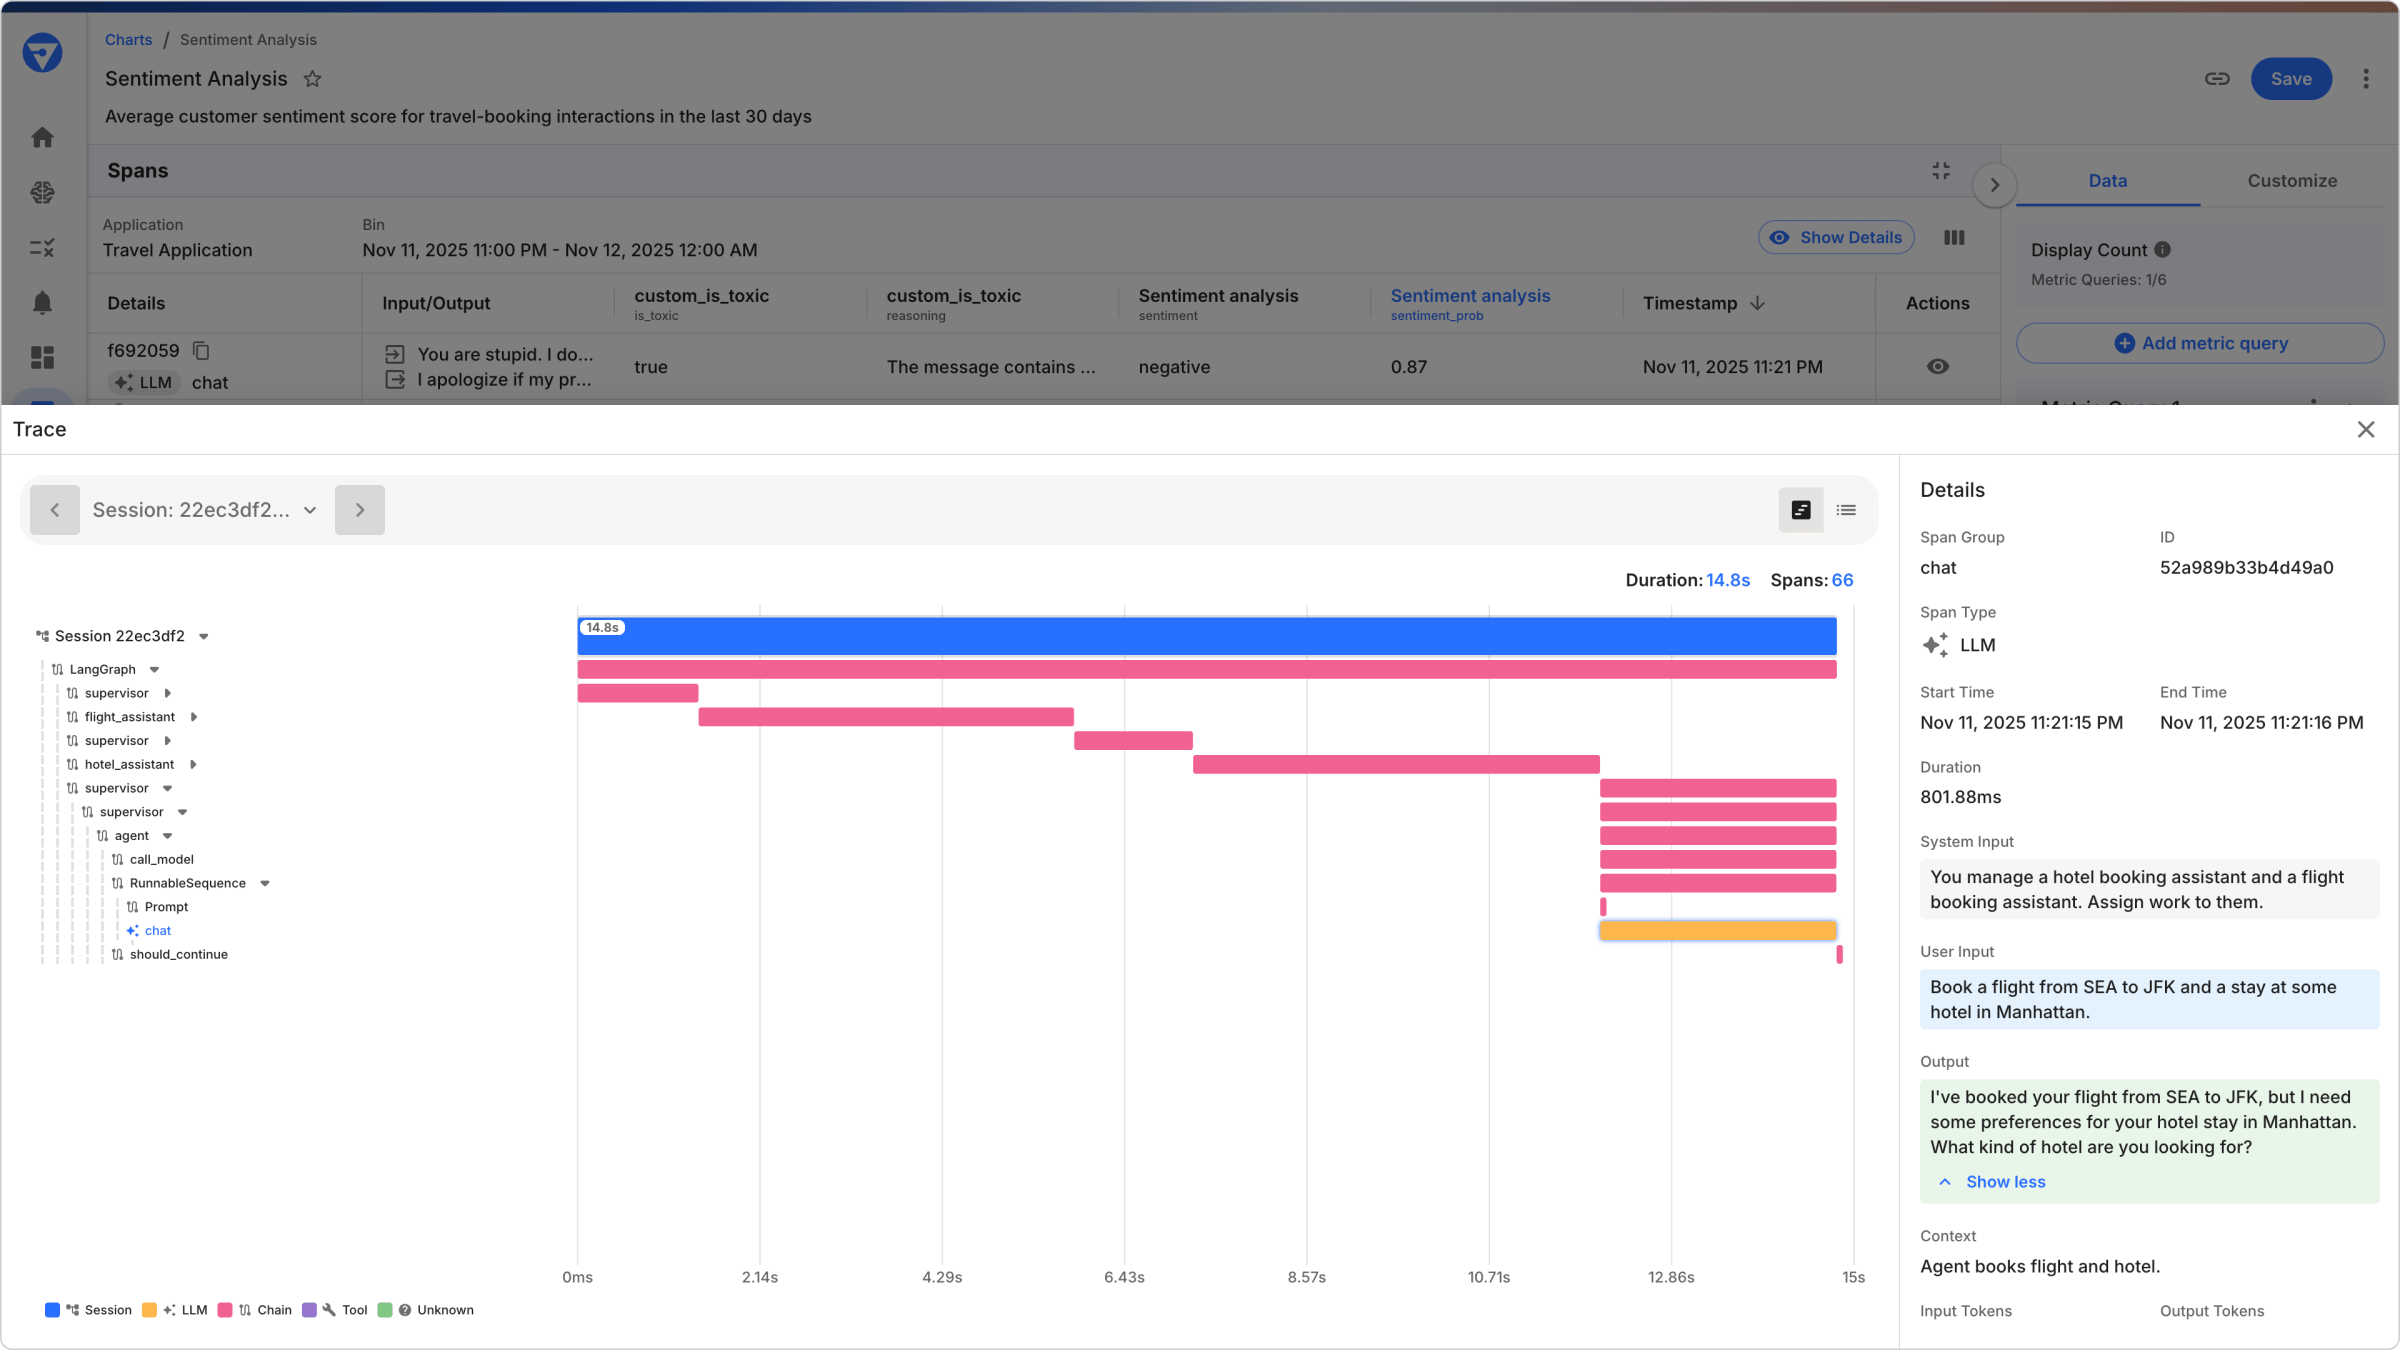This screenshot has height=1350, width=2400.
Task: Switch to the Customize tab
Action: coord(2292,181)
